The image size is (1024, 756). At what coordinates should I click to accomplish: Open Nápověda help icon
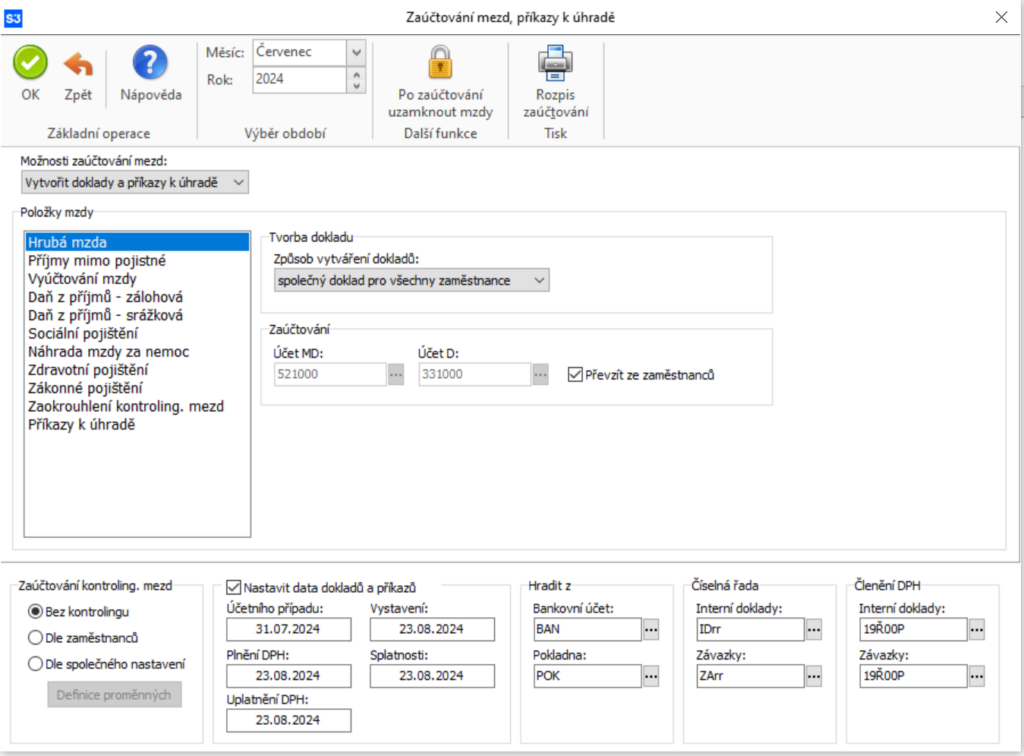coord(150,63)
